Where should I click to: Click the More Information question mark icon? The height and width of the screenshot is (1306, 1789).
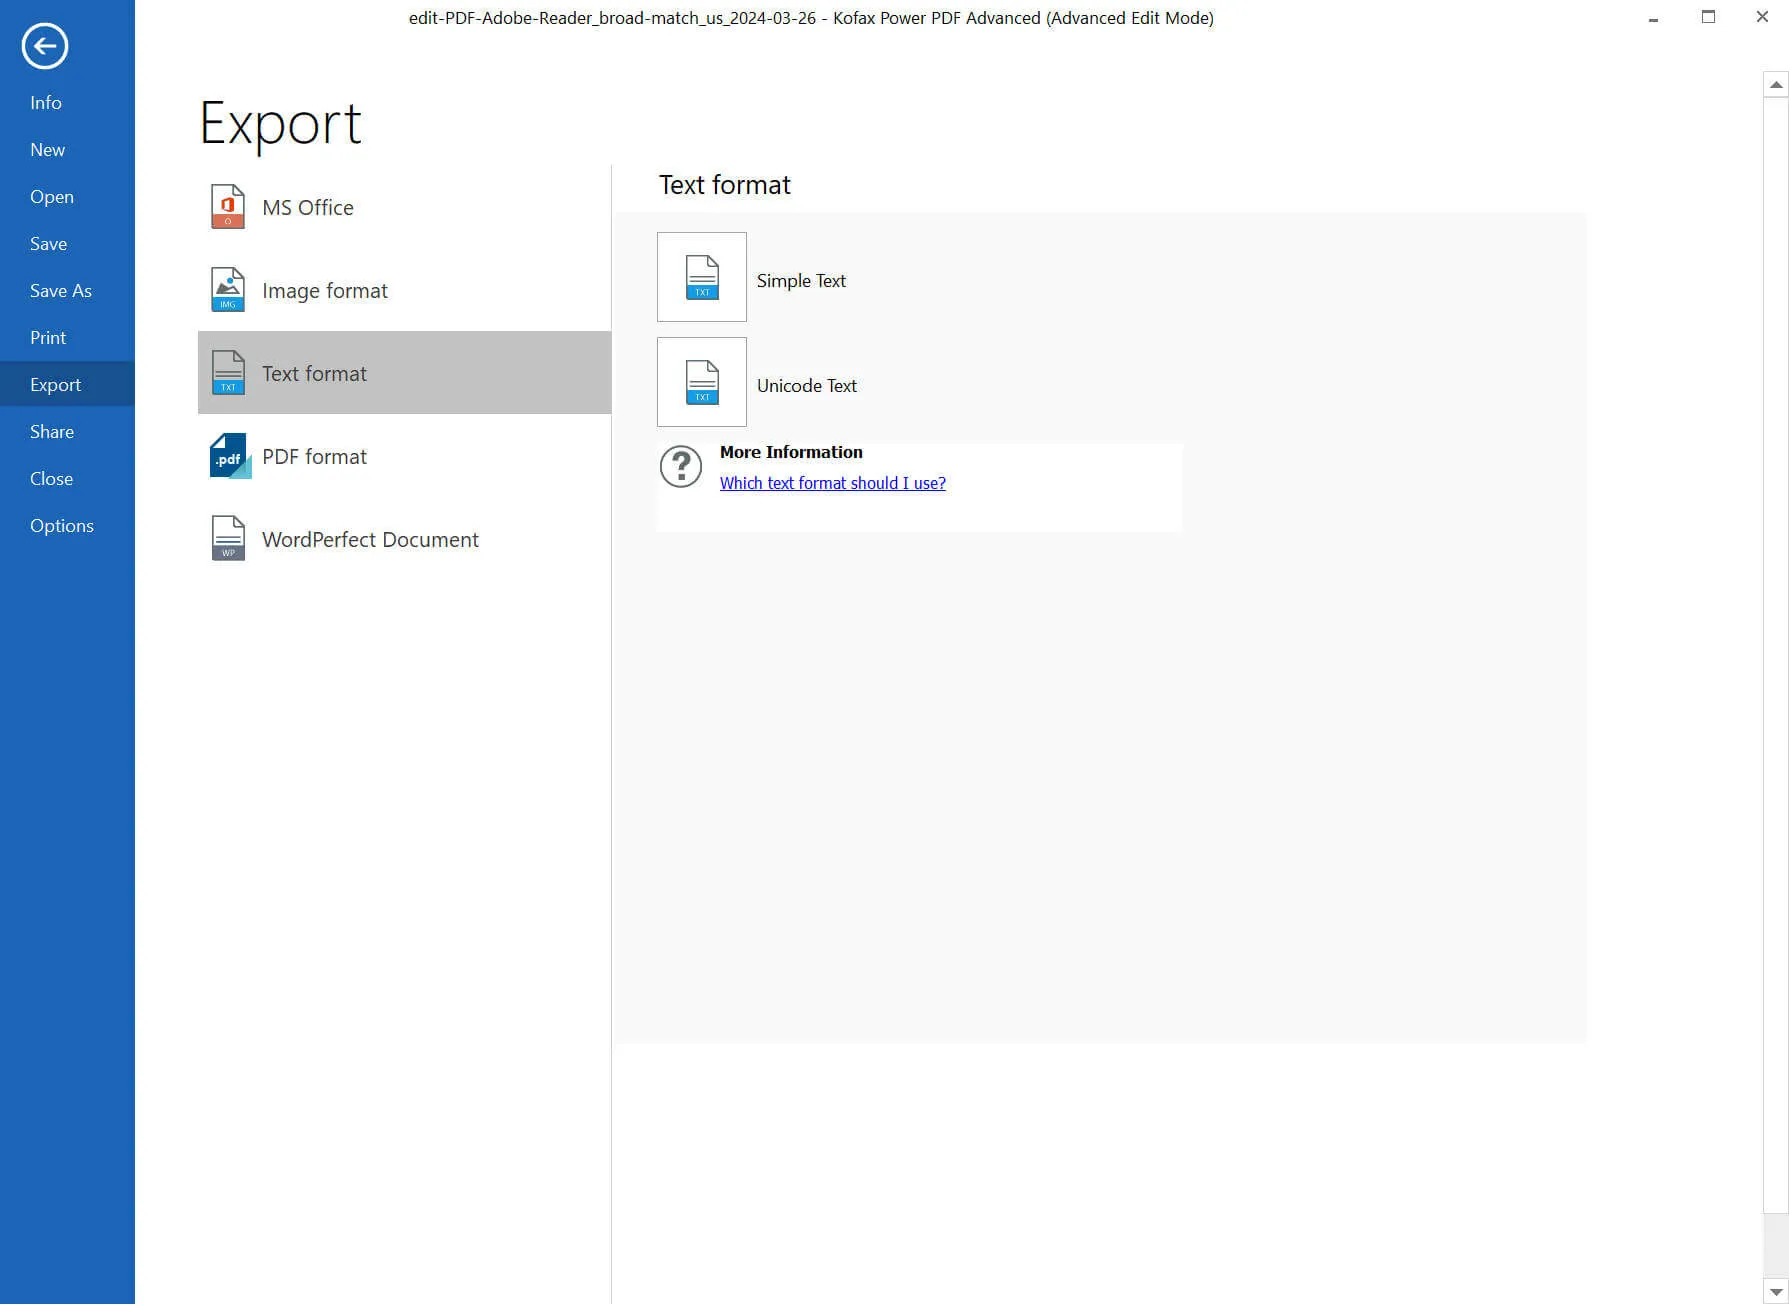(681, 467)
